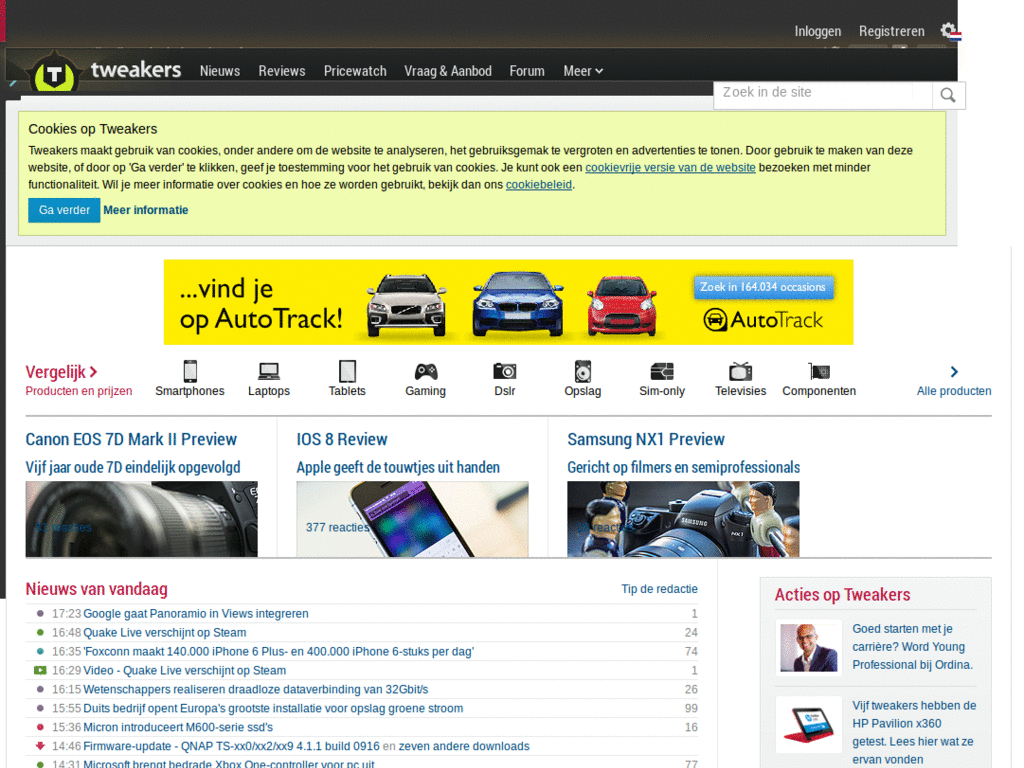
Task: Select the Dslr camera category icon
Action: (504, 373)
